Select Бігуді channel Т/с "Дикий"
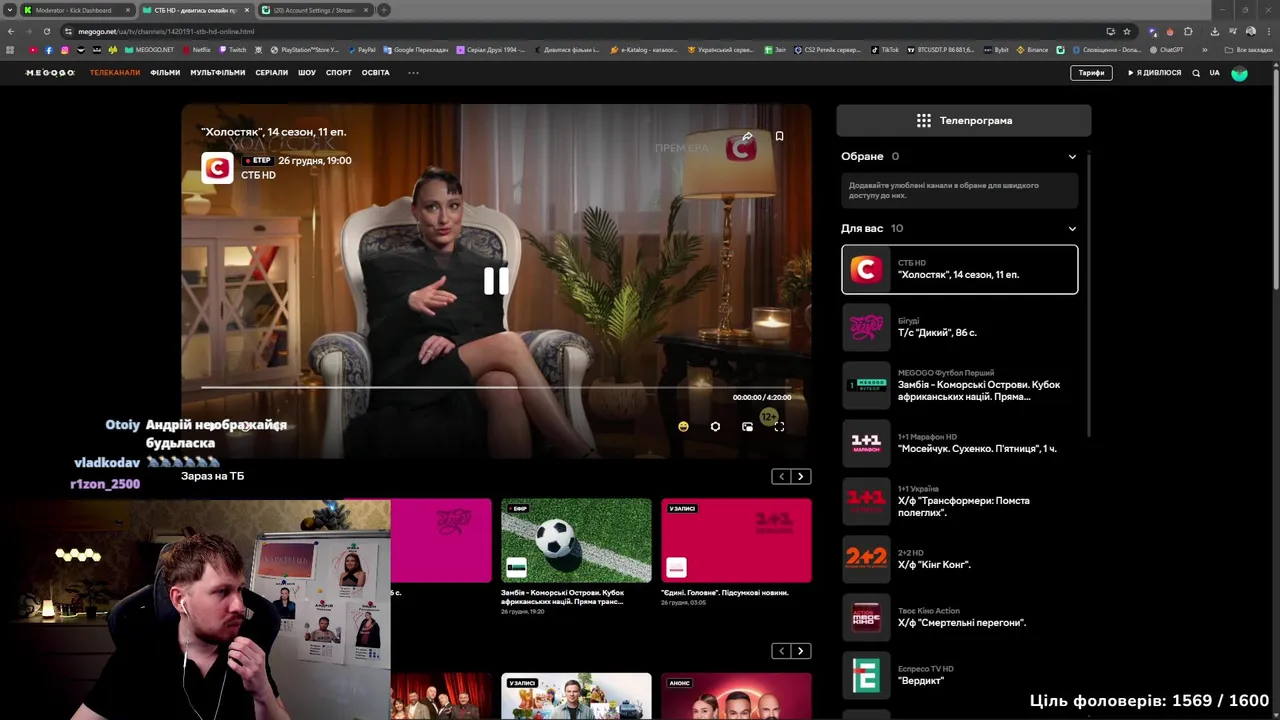 [960, 327]
